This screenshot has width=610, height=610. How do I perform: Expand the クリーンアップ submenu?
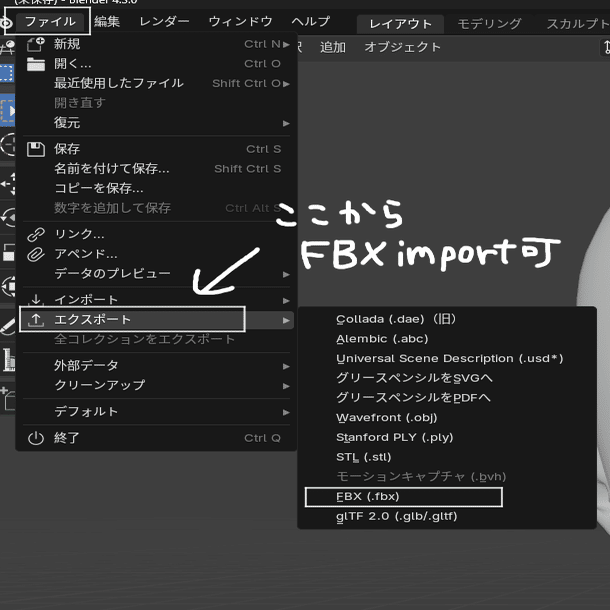tap(156, 385)
